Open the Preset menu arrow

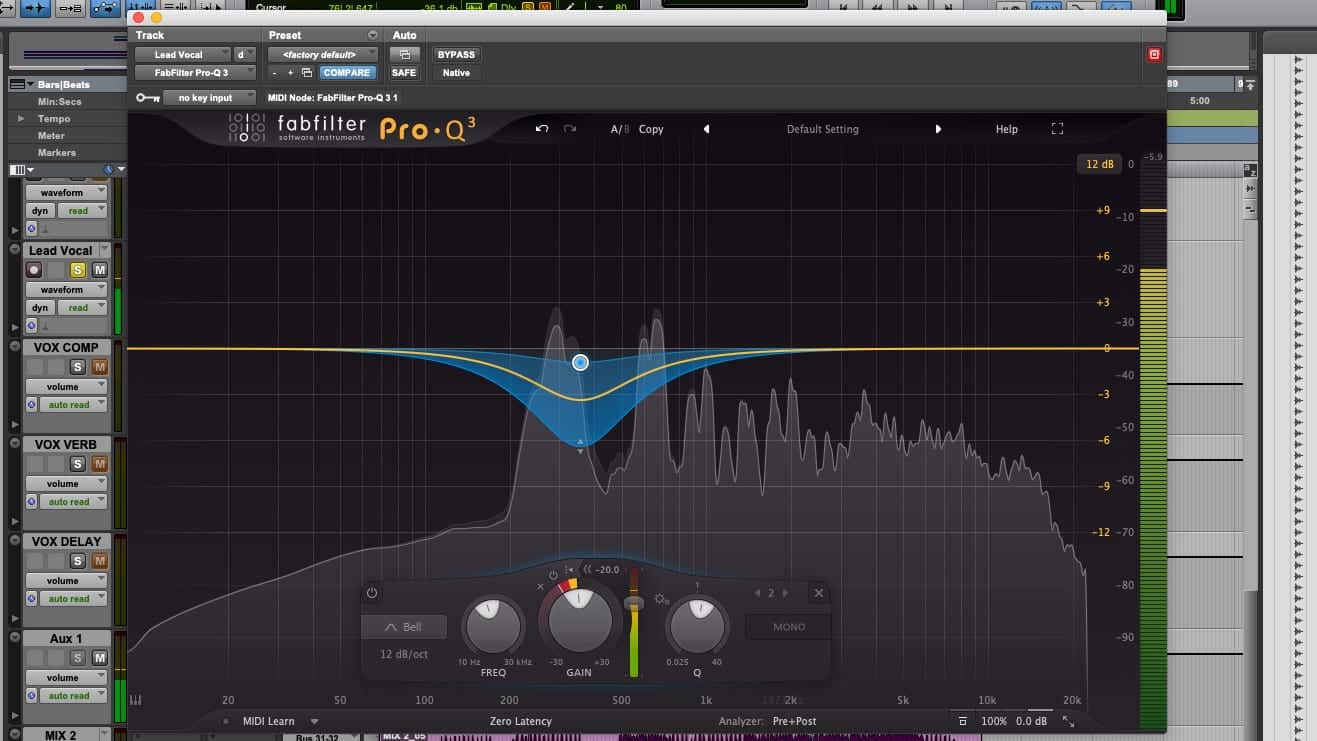[373, 35]
